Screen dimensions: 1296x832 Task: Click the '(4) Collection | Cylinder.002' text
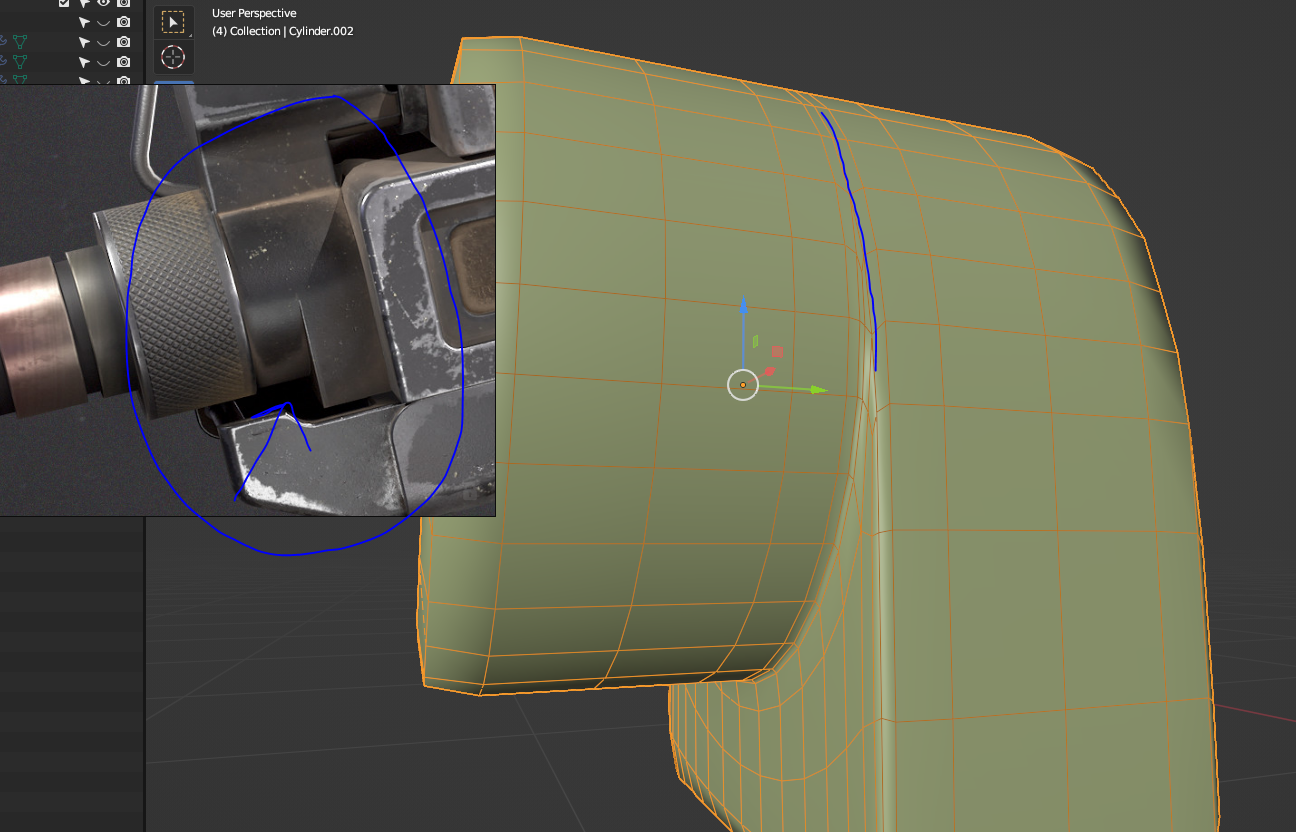point(282,31)
